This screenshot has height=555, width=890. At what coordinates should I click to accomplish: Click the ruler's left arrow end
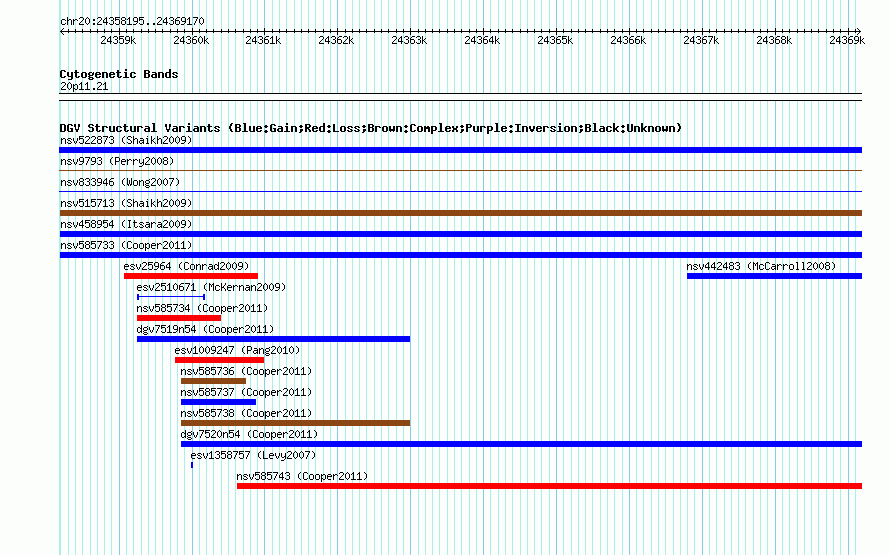coord(62,31)
